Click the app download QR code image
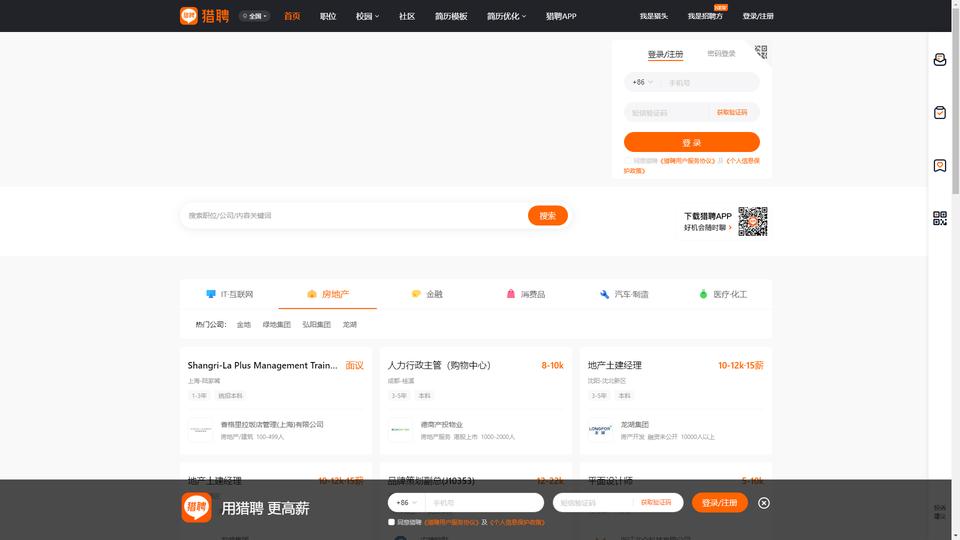 [752, 221]
